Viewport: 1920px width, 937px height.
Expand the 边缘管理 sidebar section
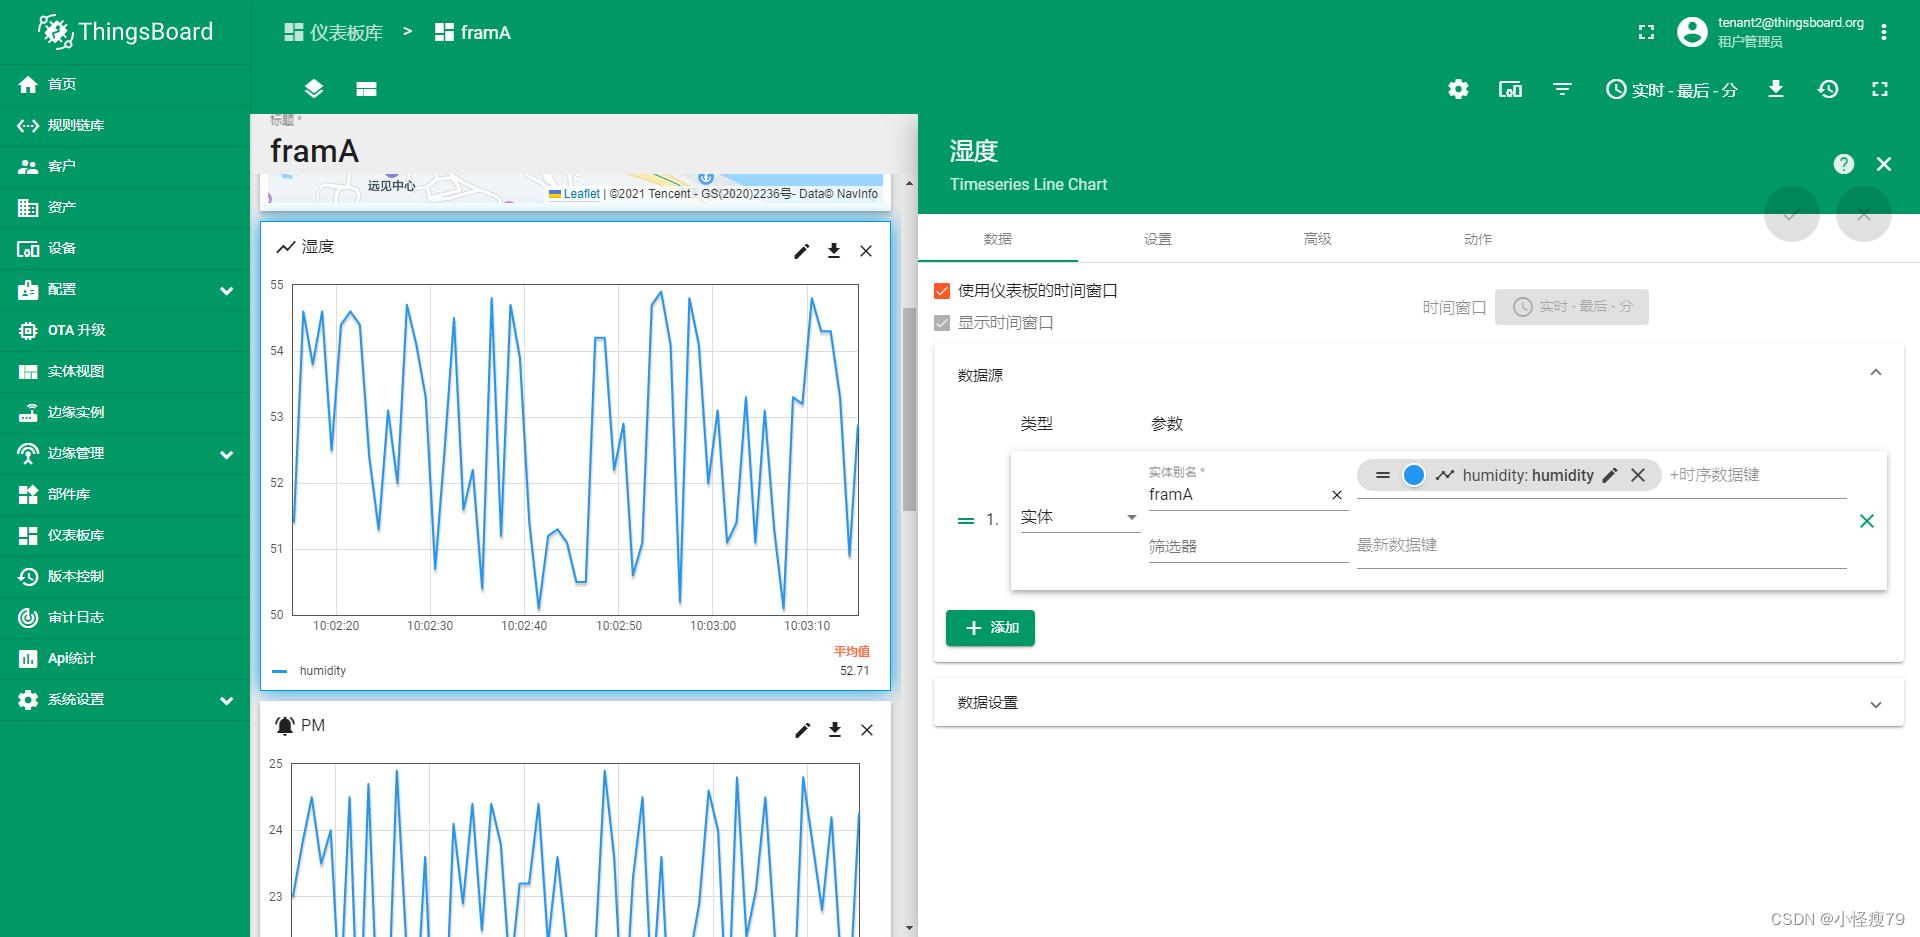125,453
